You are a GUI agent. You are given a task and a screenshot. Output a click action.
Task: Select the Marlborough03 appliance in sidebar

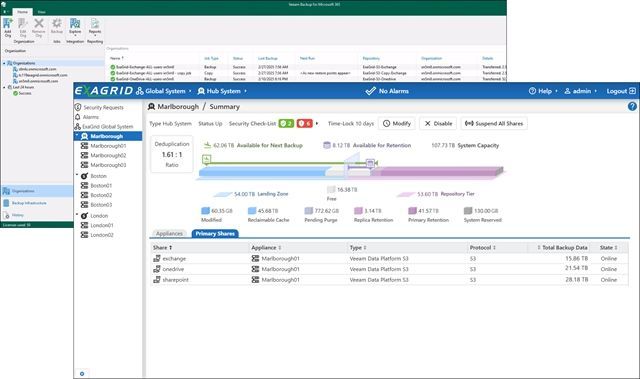click(104, 165)
